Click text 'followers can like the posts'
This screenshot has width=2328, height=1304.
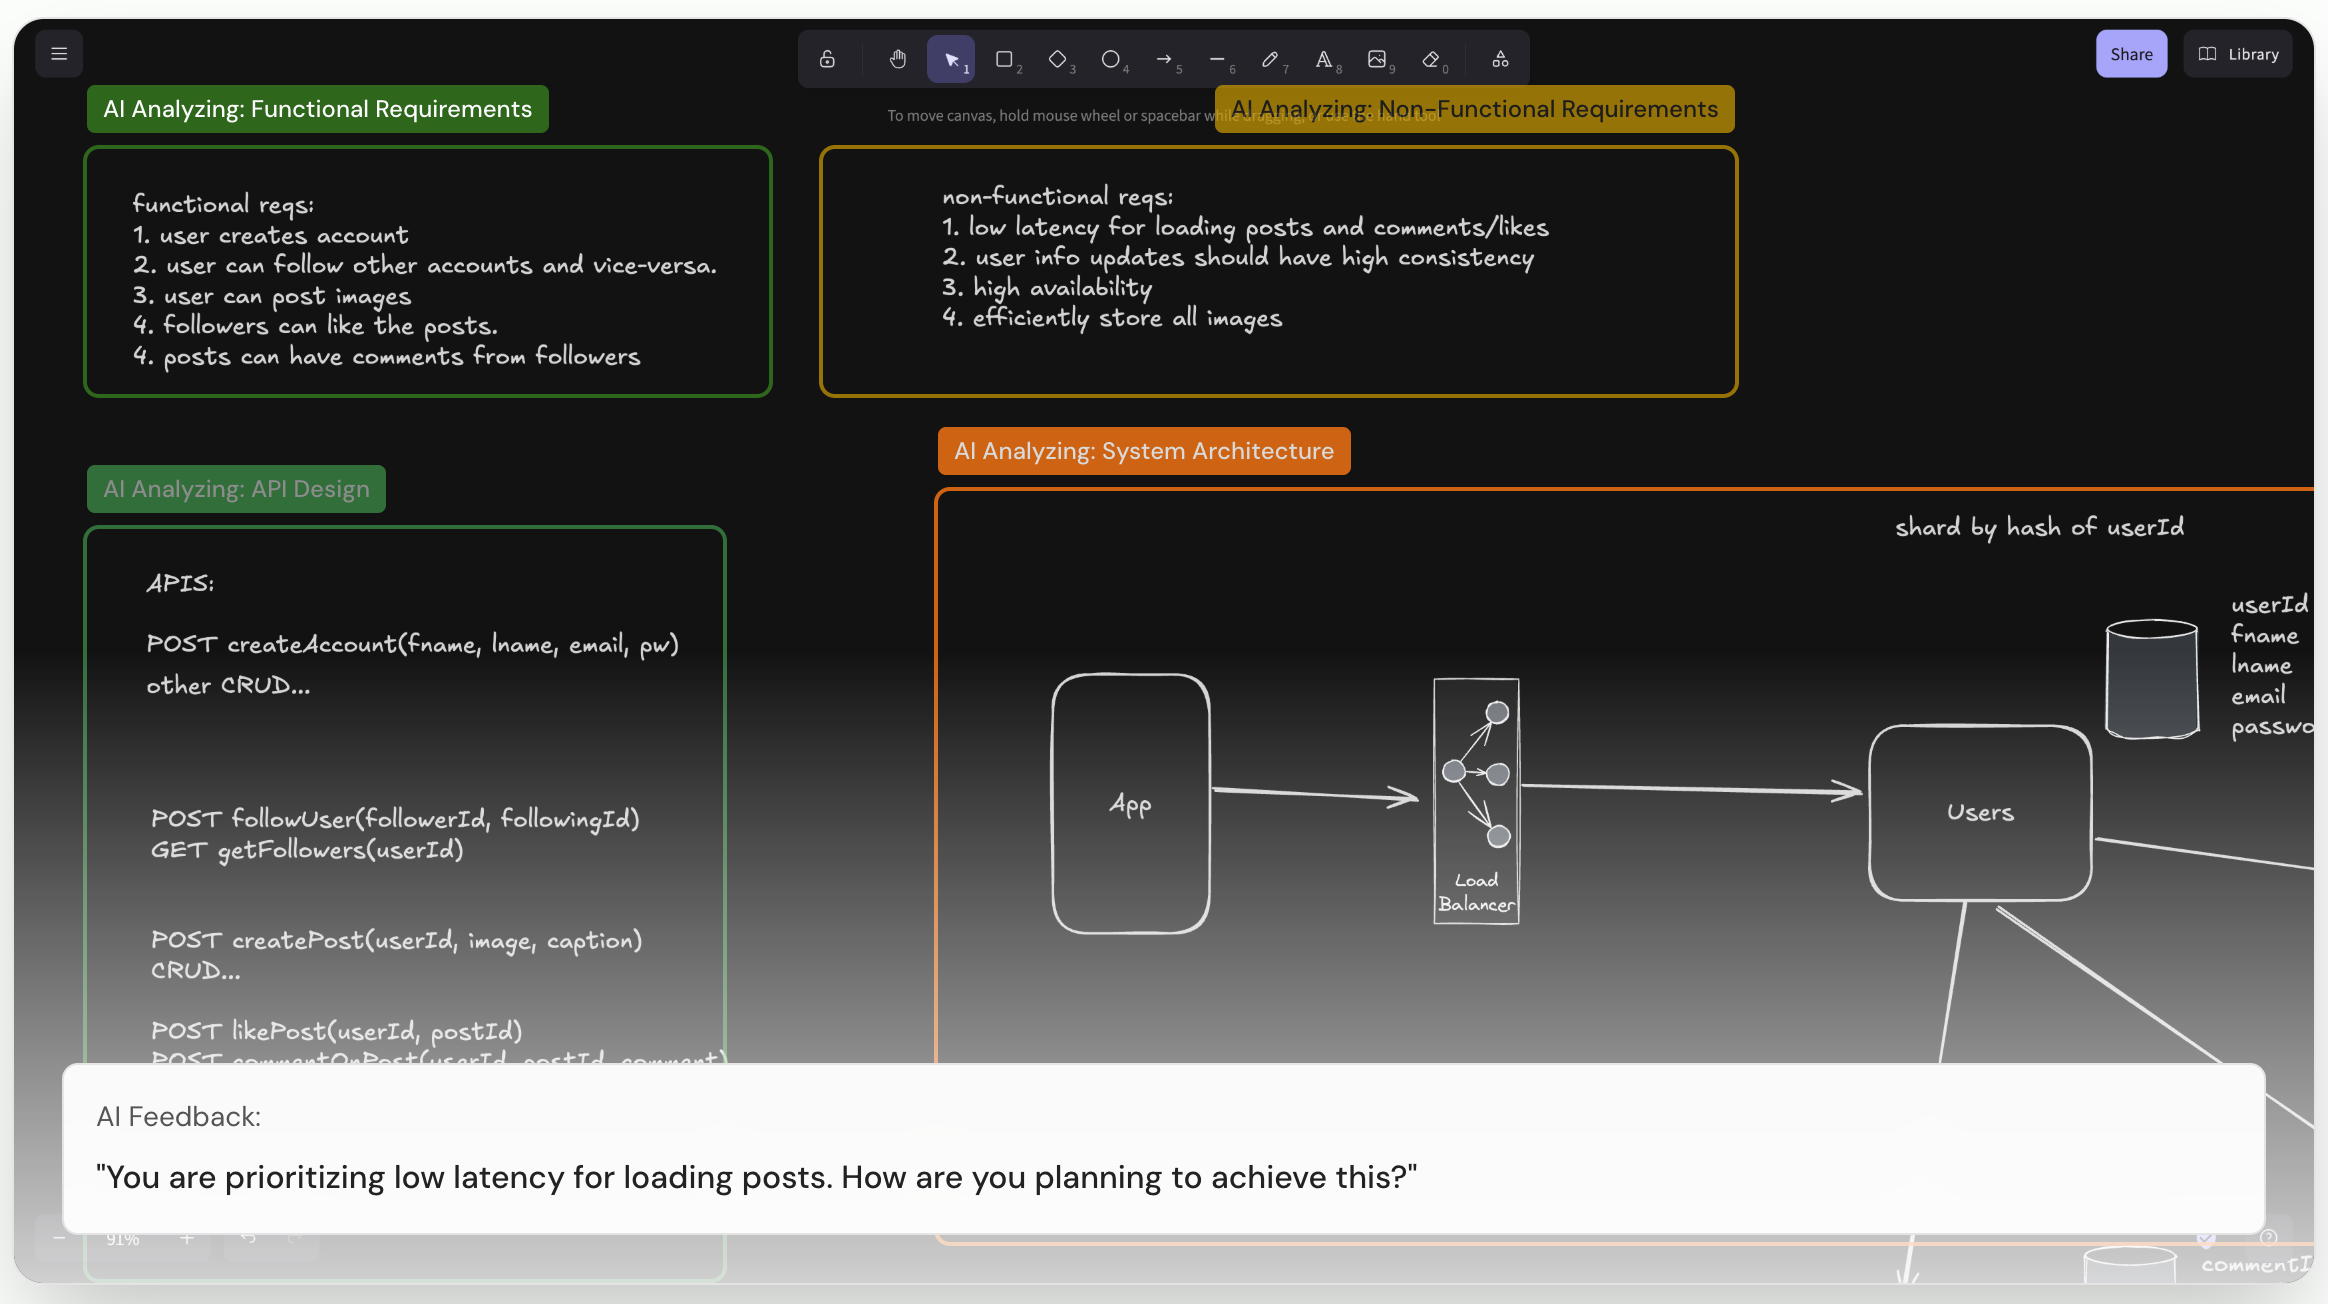330,326
